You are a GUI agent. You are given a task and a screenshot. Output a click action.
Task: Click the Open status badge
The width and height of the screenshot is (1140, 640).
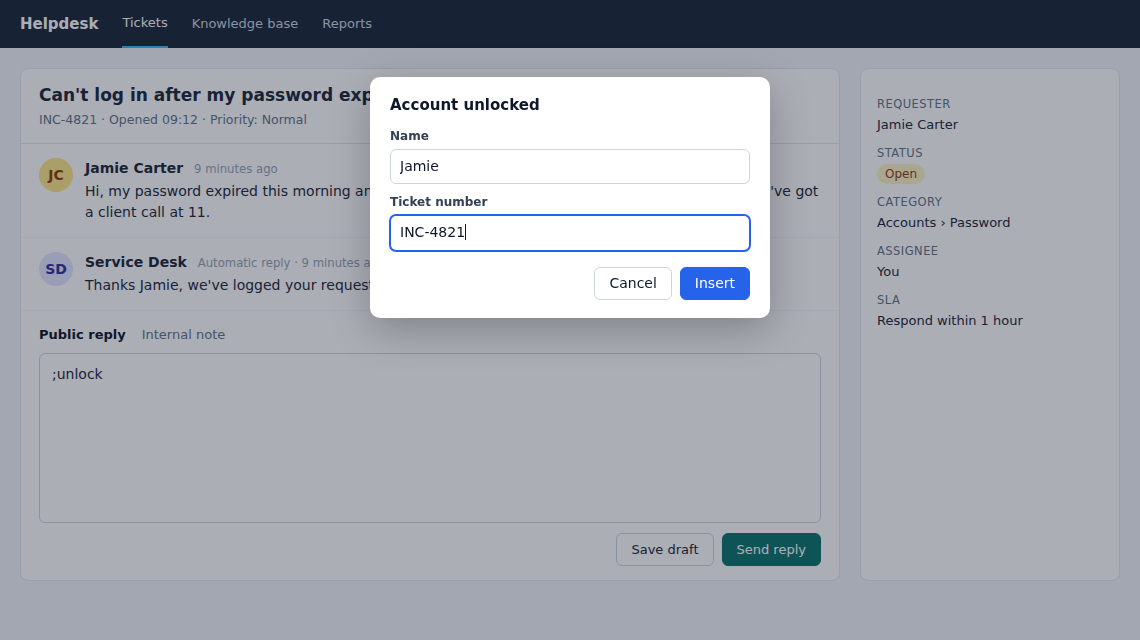901,174
